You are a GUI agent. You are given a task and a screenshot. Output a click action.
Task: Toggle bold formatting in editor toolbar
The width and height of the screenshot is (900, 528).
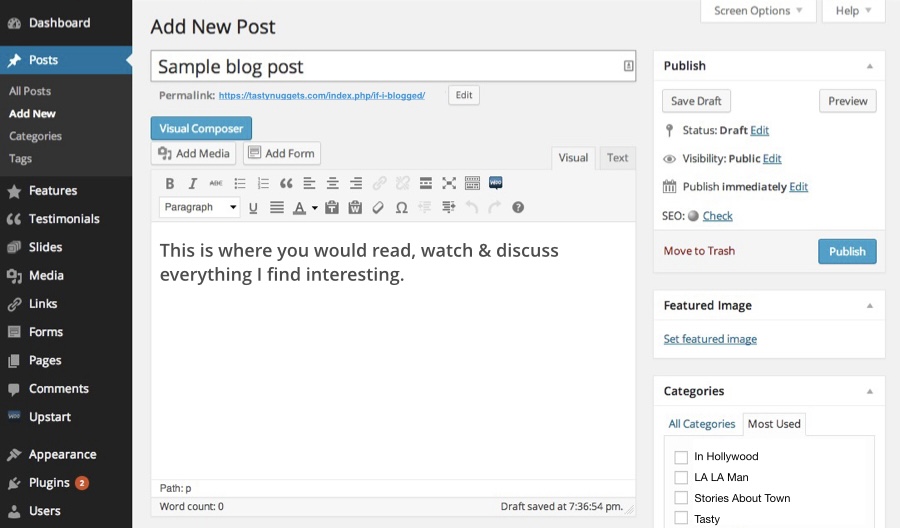click(169, 184)
